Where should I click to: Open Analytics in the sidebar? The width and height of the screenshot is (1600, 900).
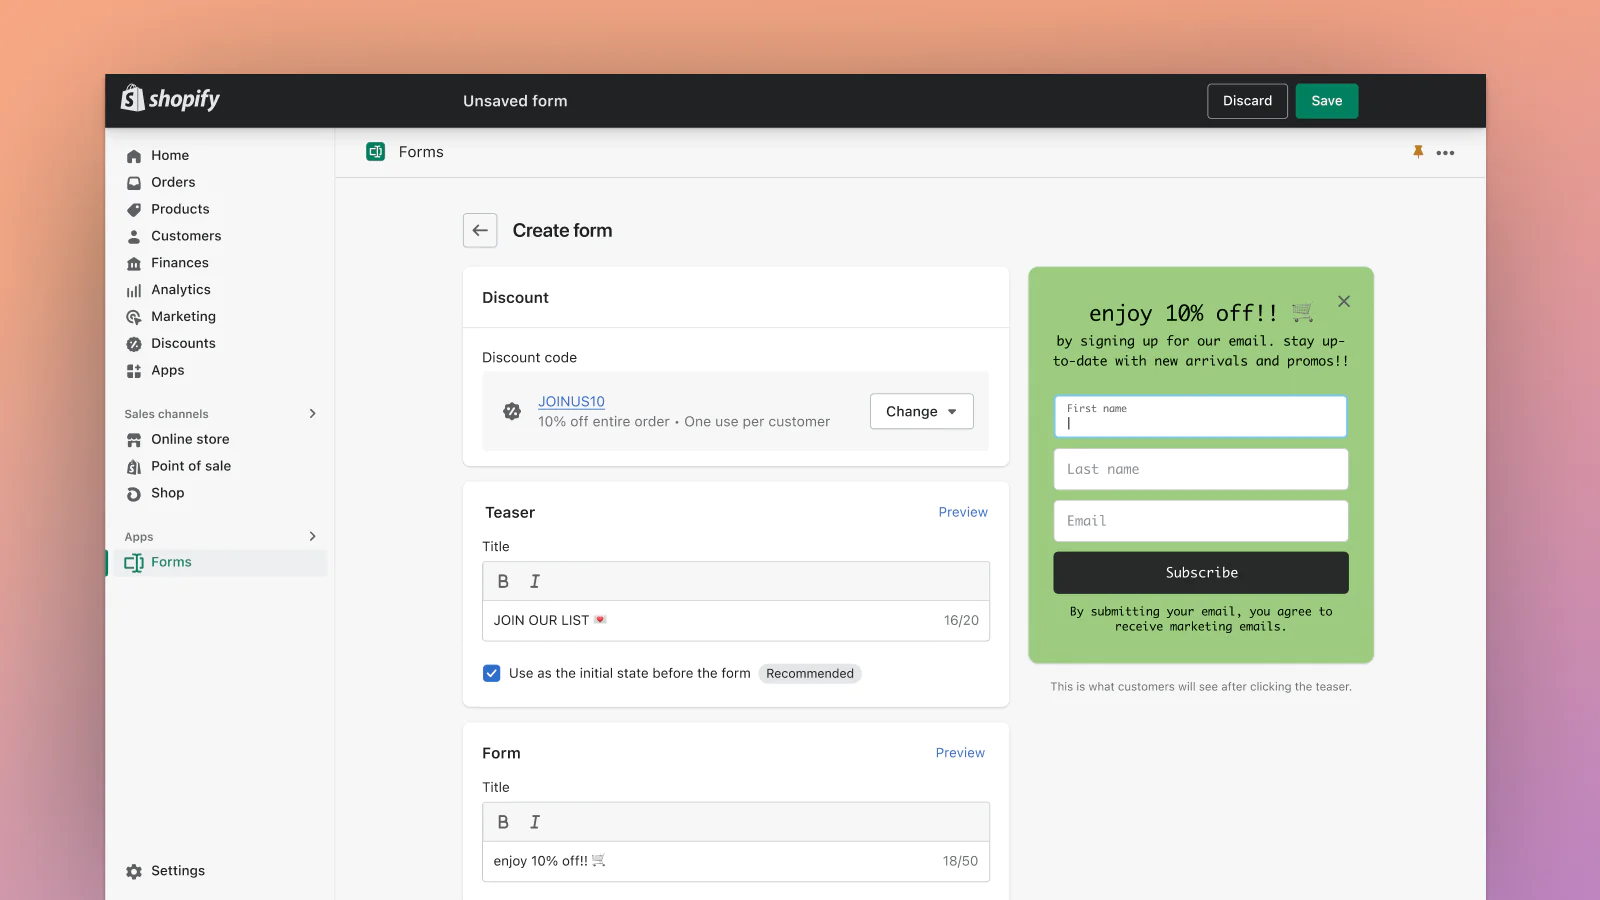(181, 290)
